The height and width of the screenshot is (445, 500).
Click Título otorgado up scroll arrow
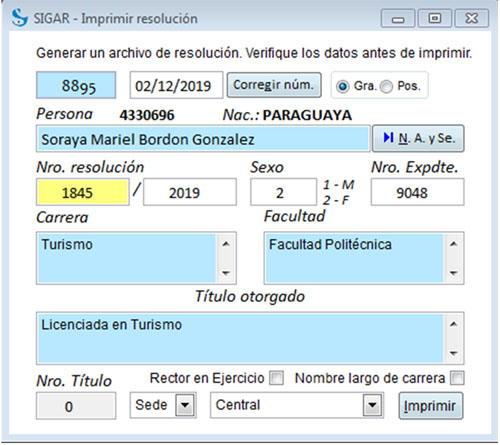click(x=453, y=324)
